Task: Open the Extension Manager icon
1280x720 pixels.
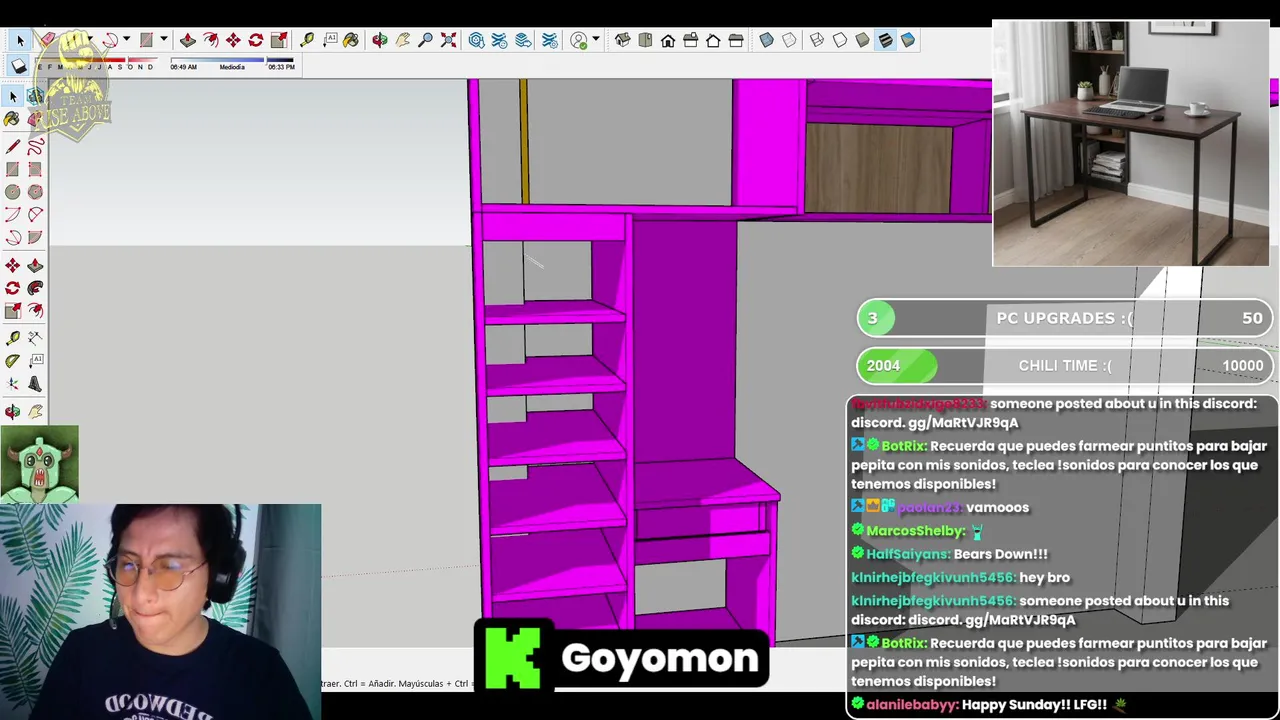Action: click(x=550, y=40)
